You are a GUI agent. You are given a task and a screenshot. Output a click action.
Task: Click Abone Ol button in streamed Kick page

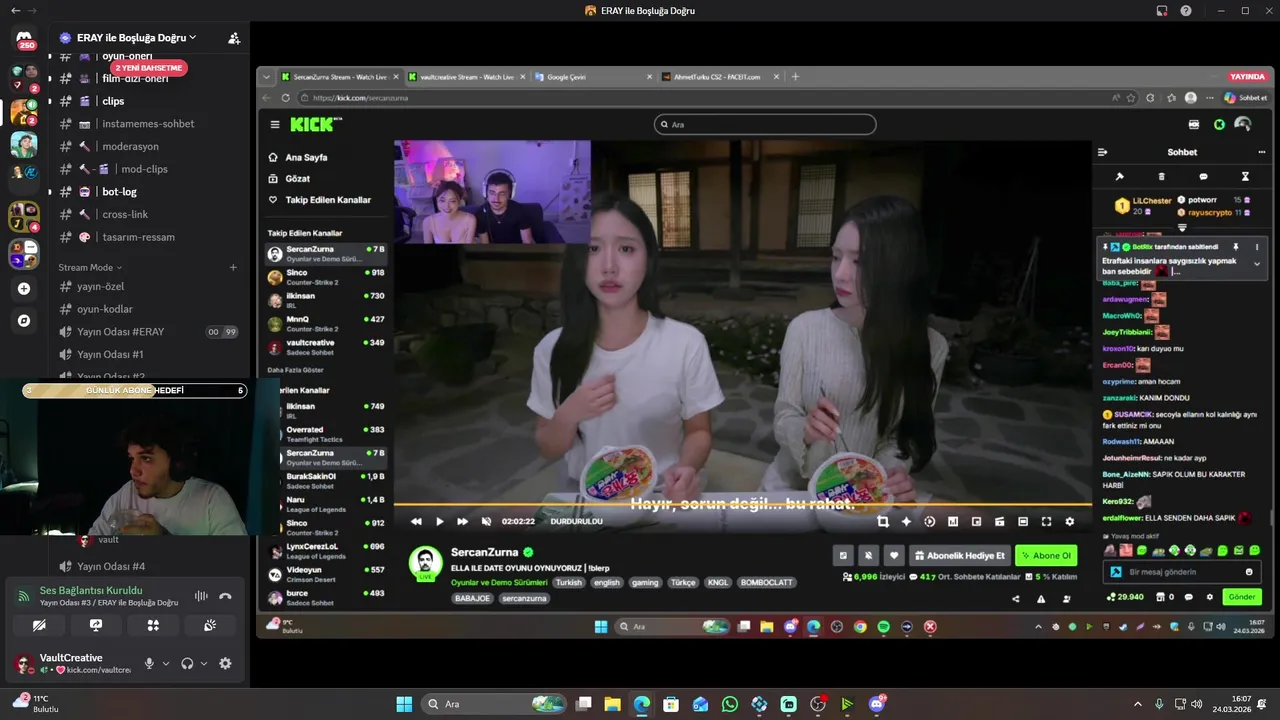(x=1046, y=555)
